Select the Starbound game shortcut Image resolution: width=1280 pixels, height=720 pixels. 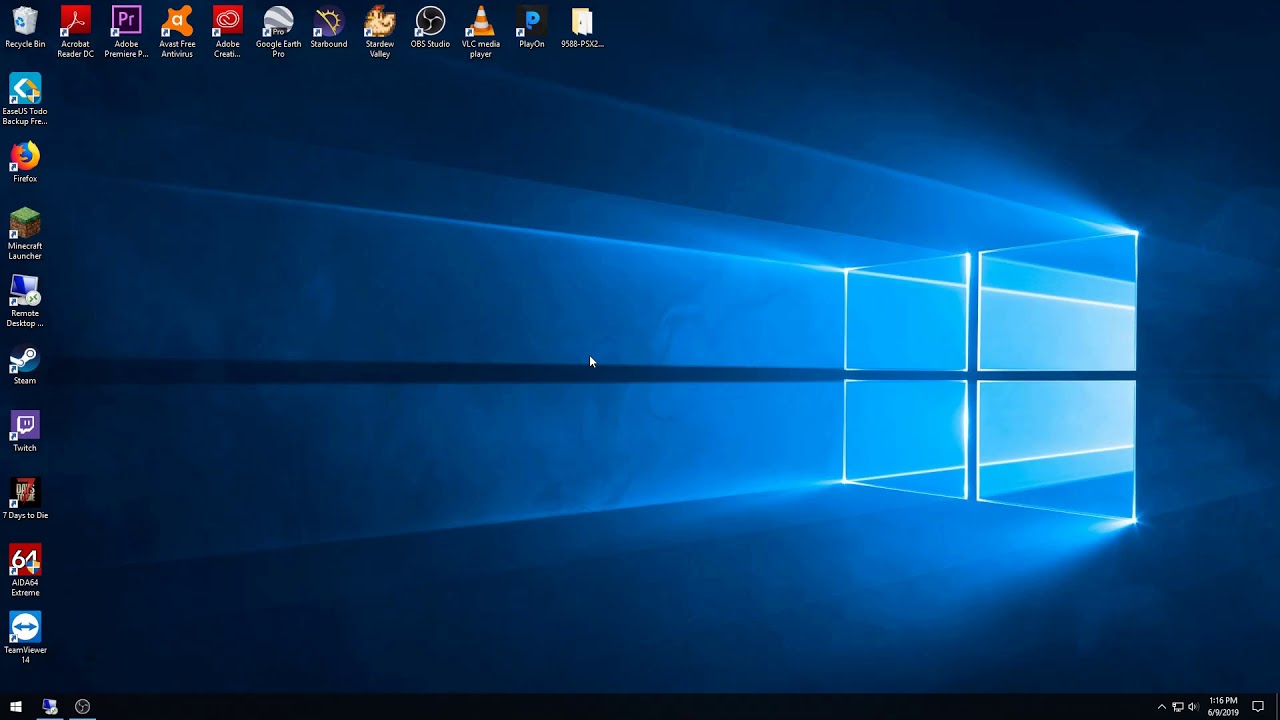[x=329, y=28]
